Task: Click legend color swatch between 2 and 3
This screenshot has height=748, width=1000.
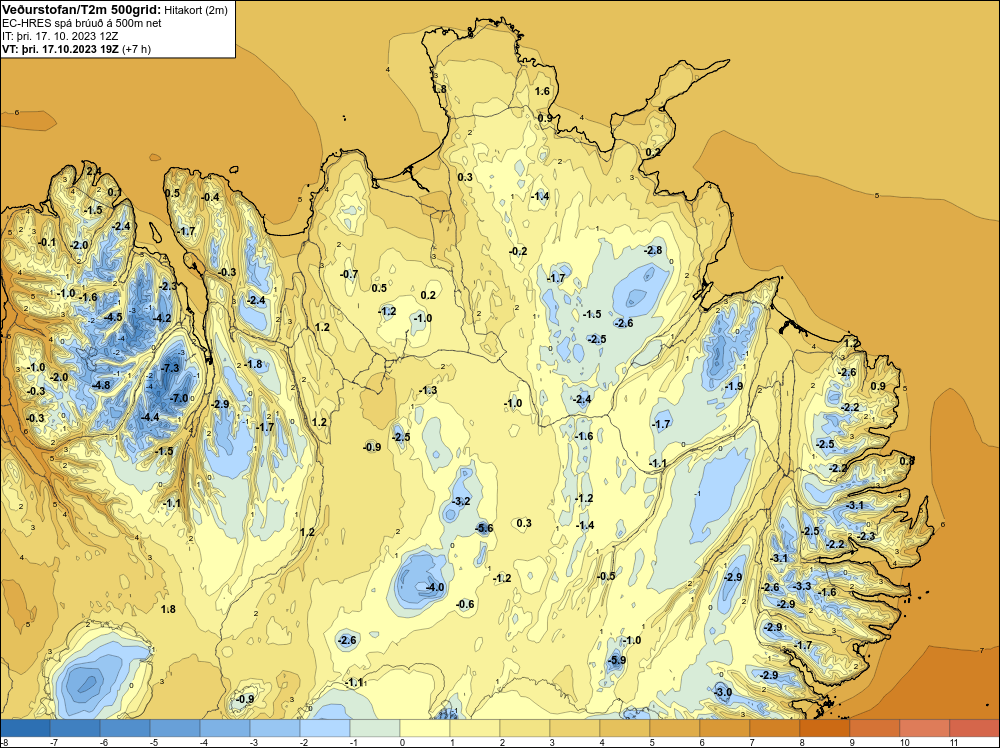Action: (525, 728)
